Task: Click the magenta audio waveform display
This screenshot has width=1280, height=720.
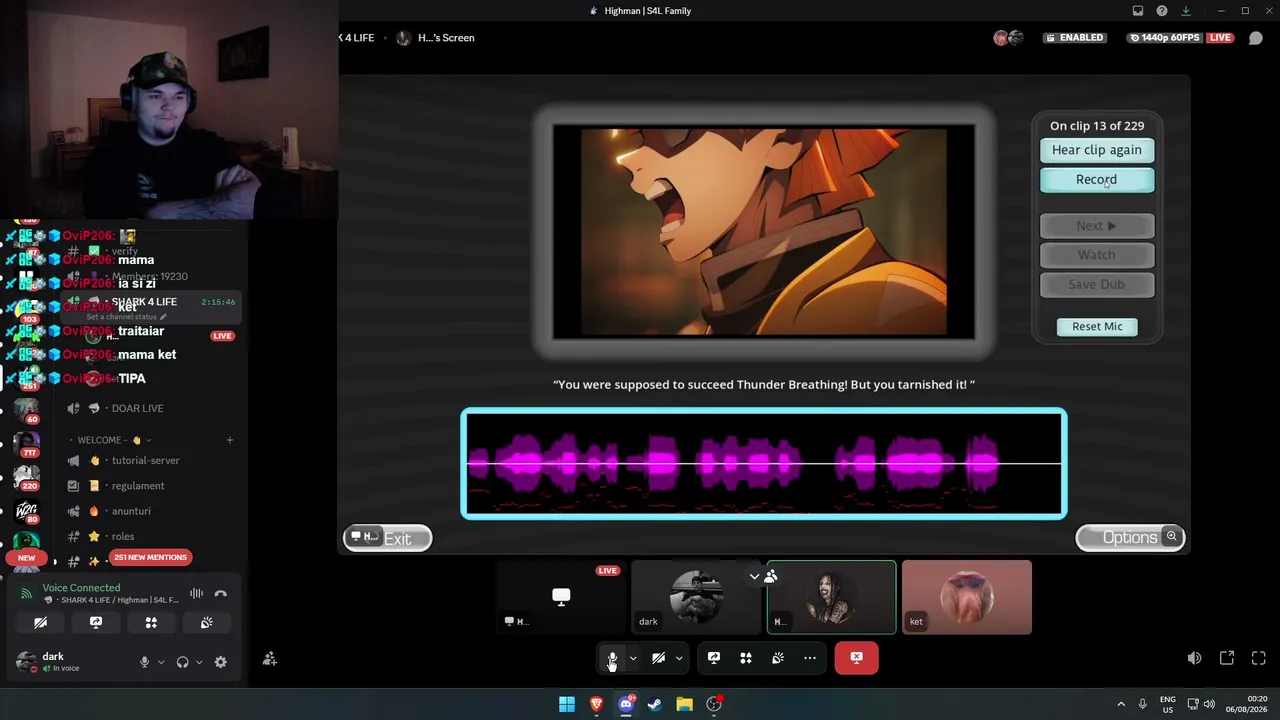Action: point(764,464)
